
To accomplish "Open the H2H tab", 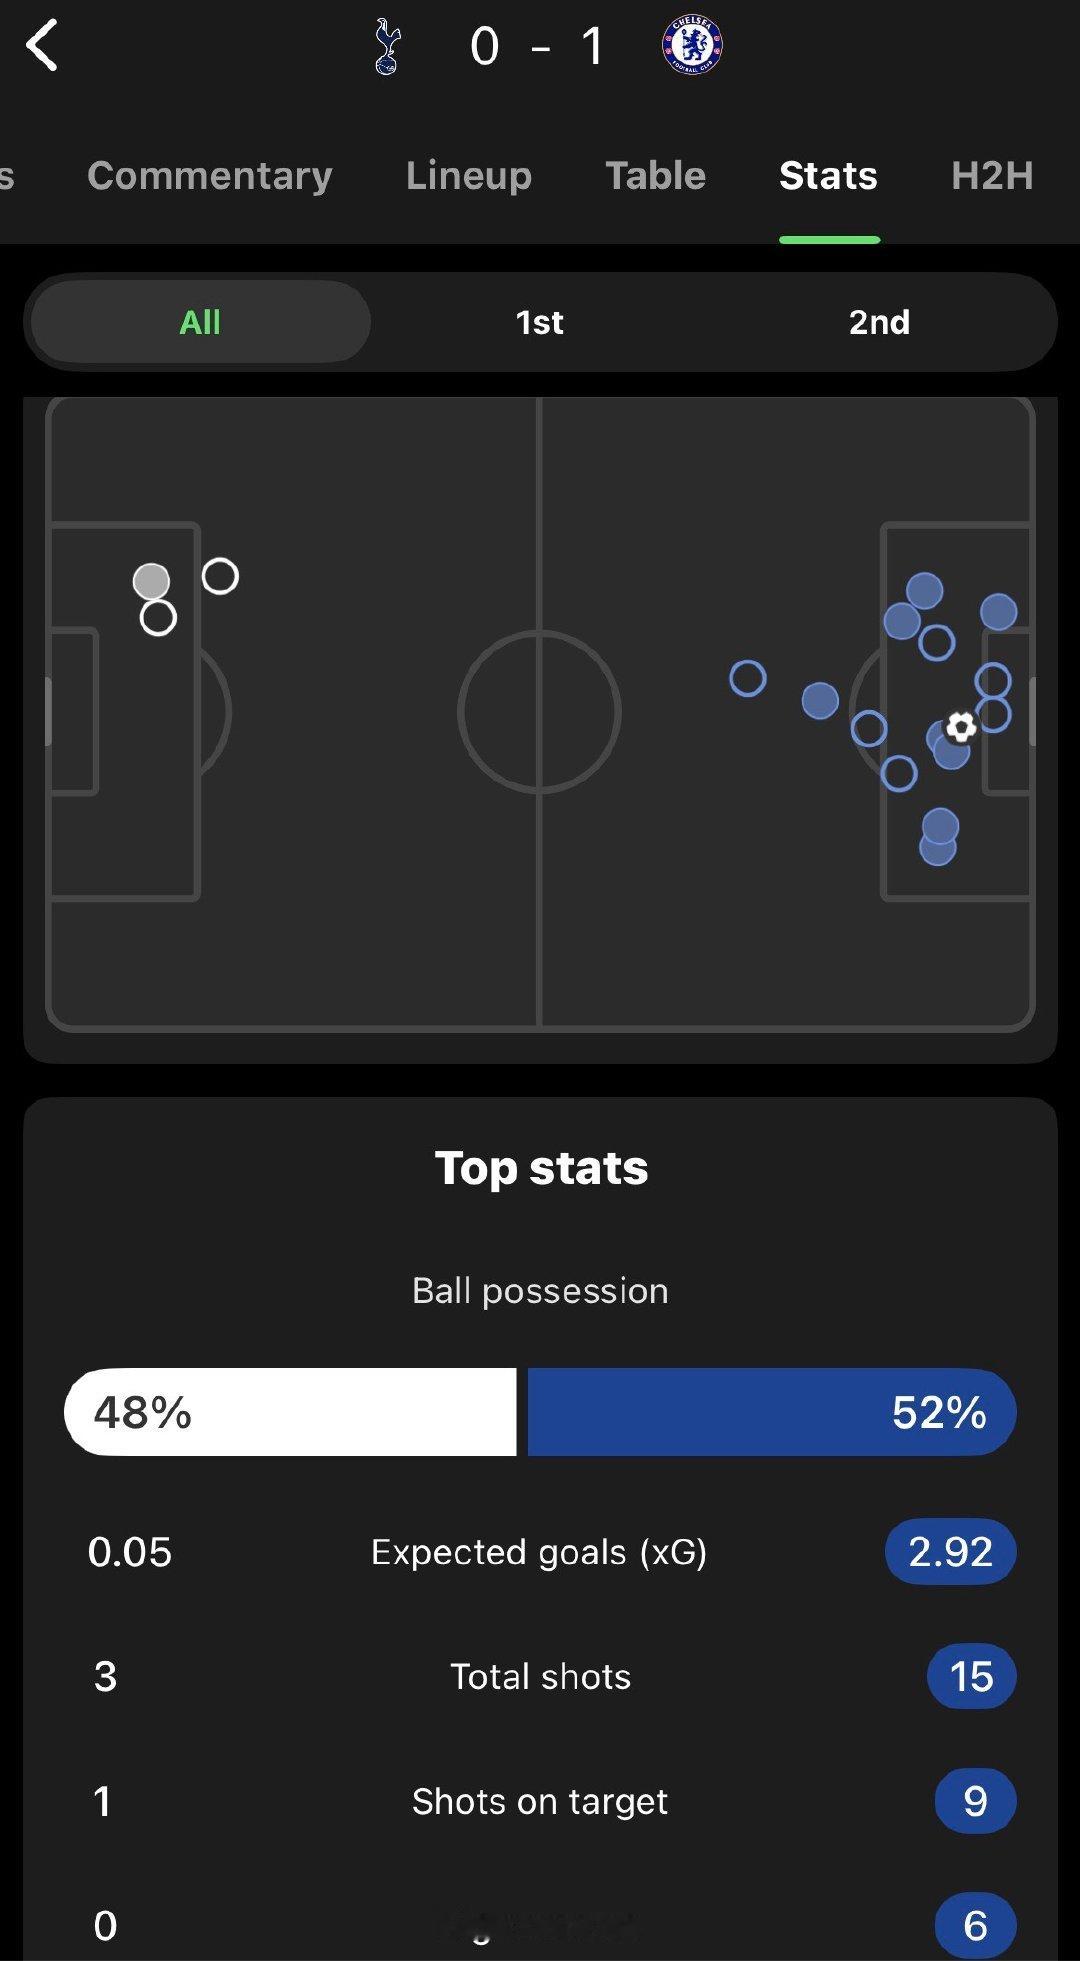I will [x=991, y=176].
